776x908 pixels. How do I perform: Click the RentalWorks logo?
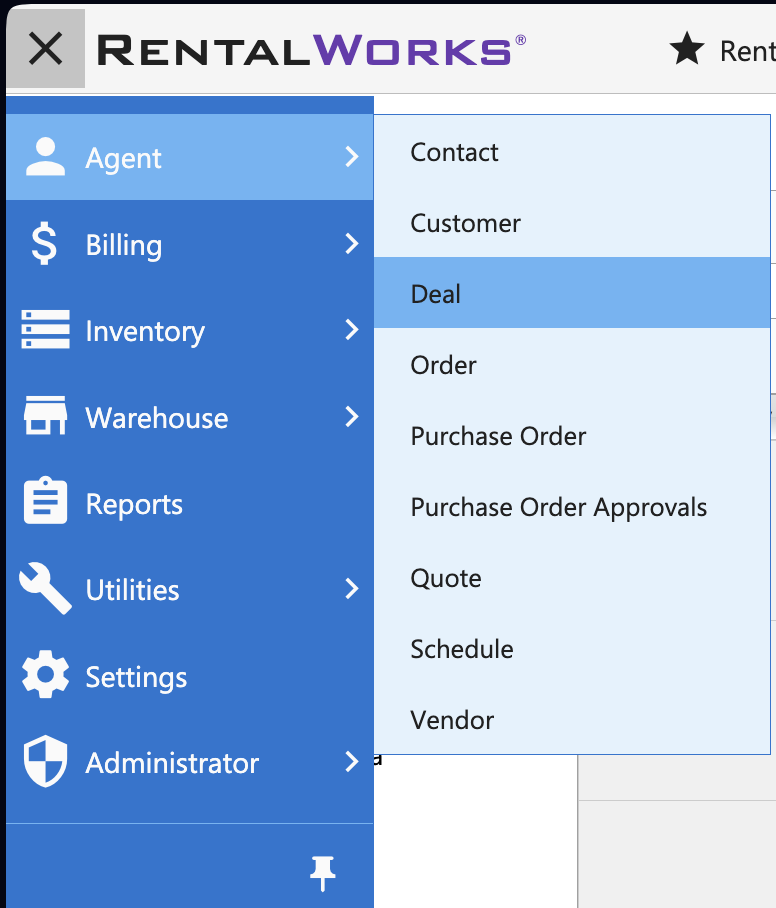tap(312, 50)
